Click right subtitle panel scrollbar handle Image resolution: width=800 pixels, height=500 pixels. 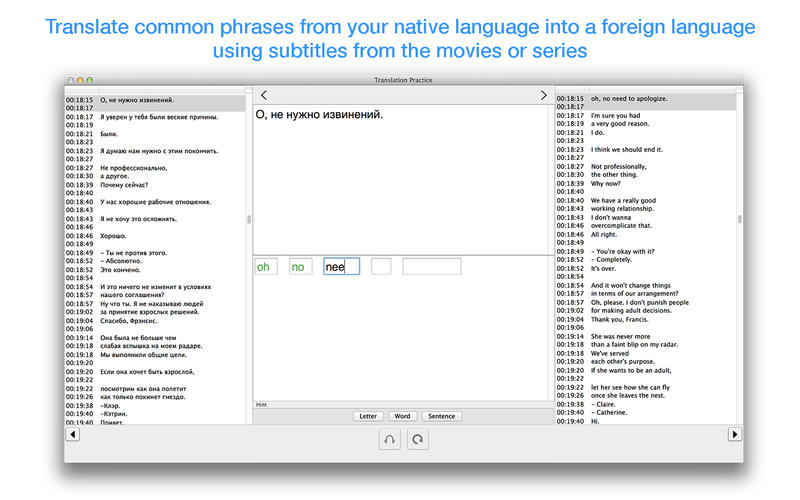tap(740, 219)
